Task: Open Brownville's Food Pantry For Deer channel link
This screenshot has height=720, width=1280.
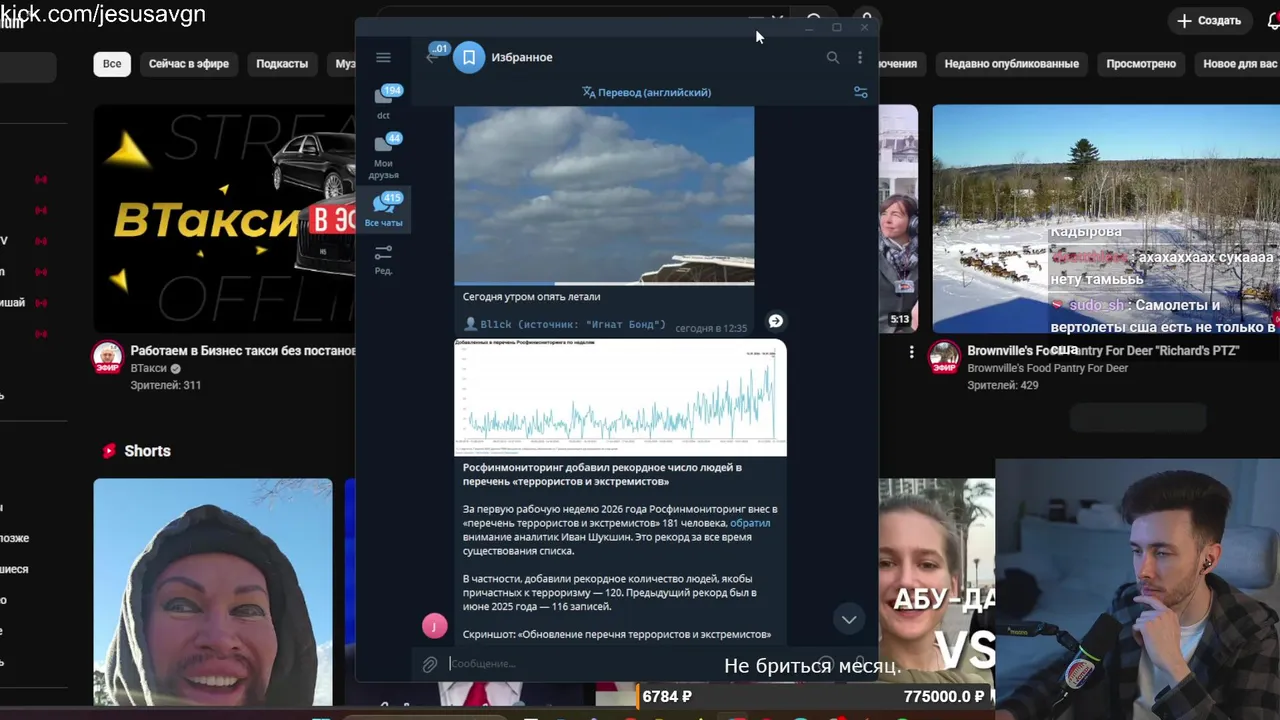Action: pyautogui.click(x=1048, y=368)
